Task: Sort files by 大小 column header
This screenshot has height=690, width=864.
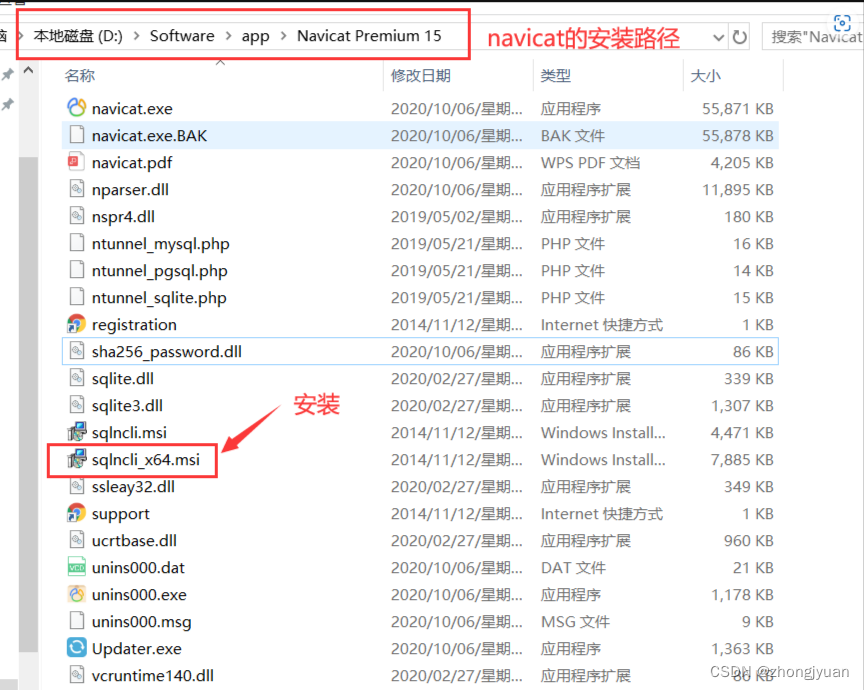Action: click(x=705, y=76)
